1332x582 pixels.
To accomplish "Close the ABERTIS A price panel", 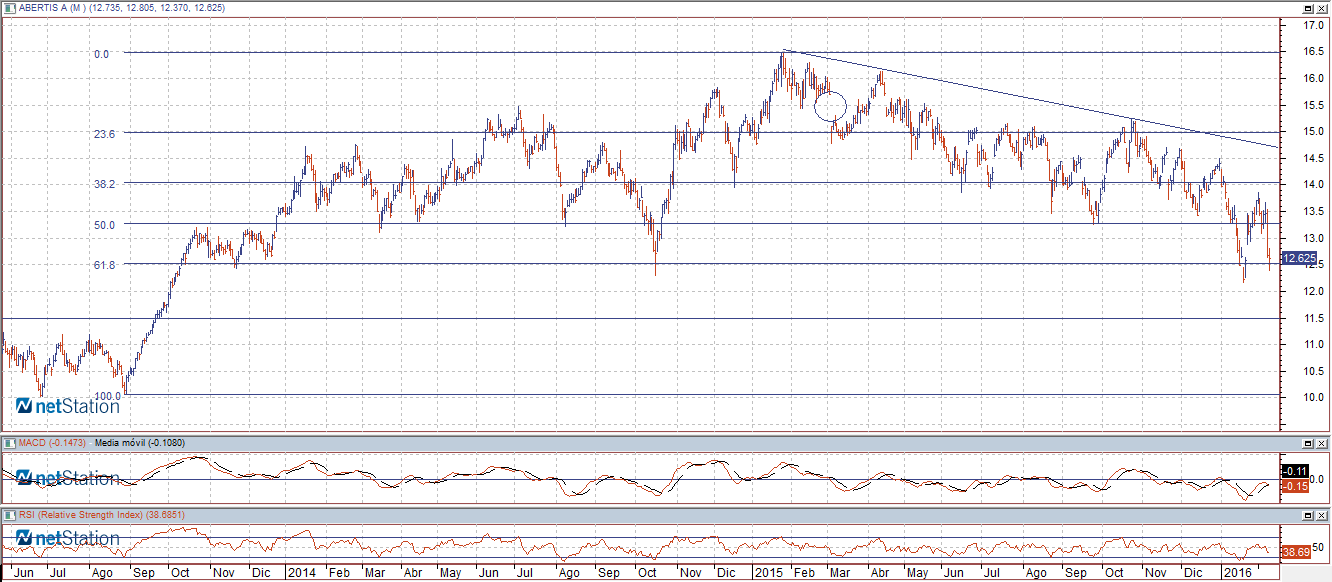I will click(x=1321, y=7).
